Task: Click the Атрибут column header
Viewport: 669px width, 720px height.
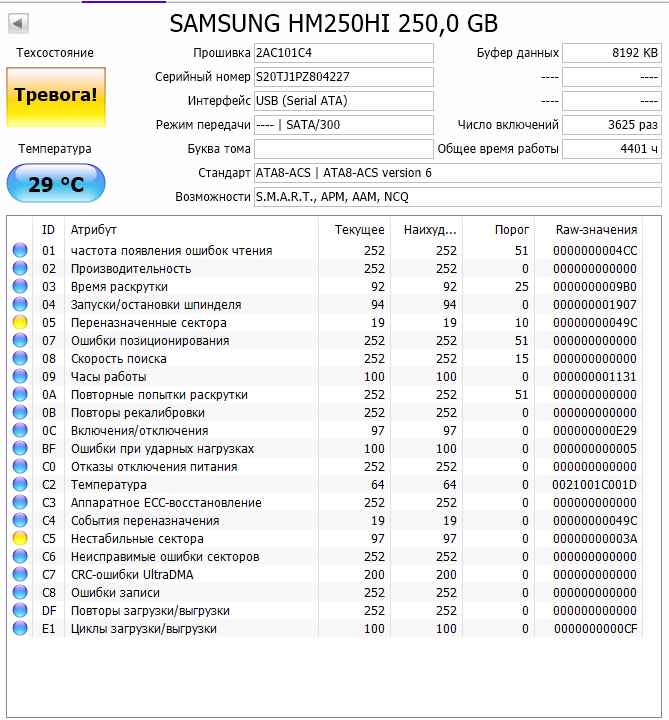Action: tap(191, 229)
